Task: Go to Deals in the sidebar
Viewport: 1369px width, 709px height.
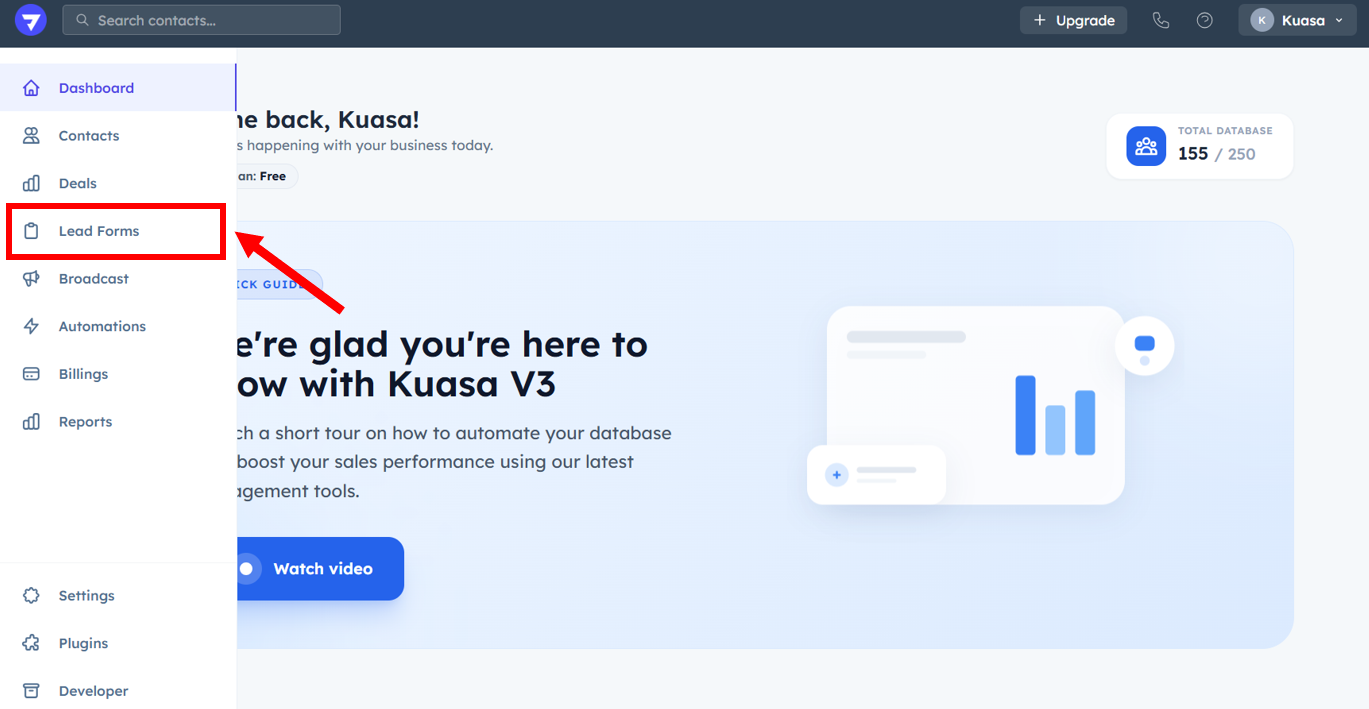Action: (77, 184)
